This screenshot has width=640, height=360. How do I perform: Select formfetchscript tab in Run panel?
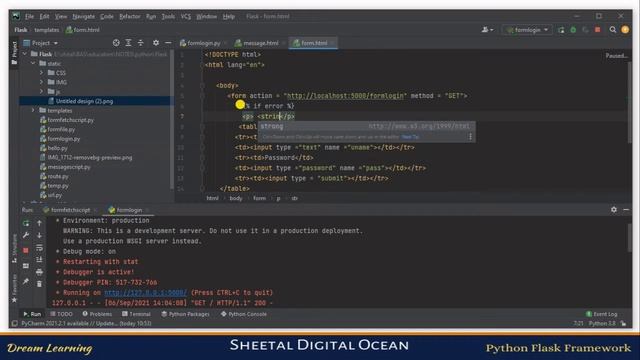70,210
